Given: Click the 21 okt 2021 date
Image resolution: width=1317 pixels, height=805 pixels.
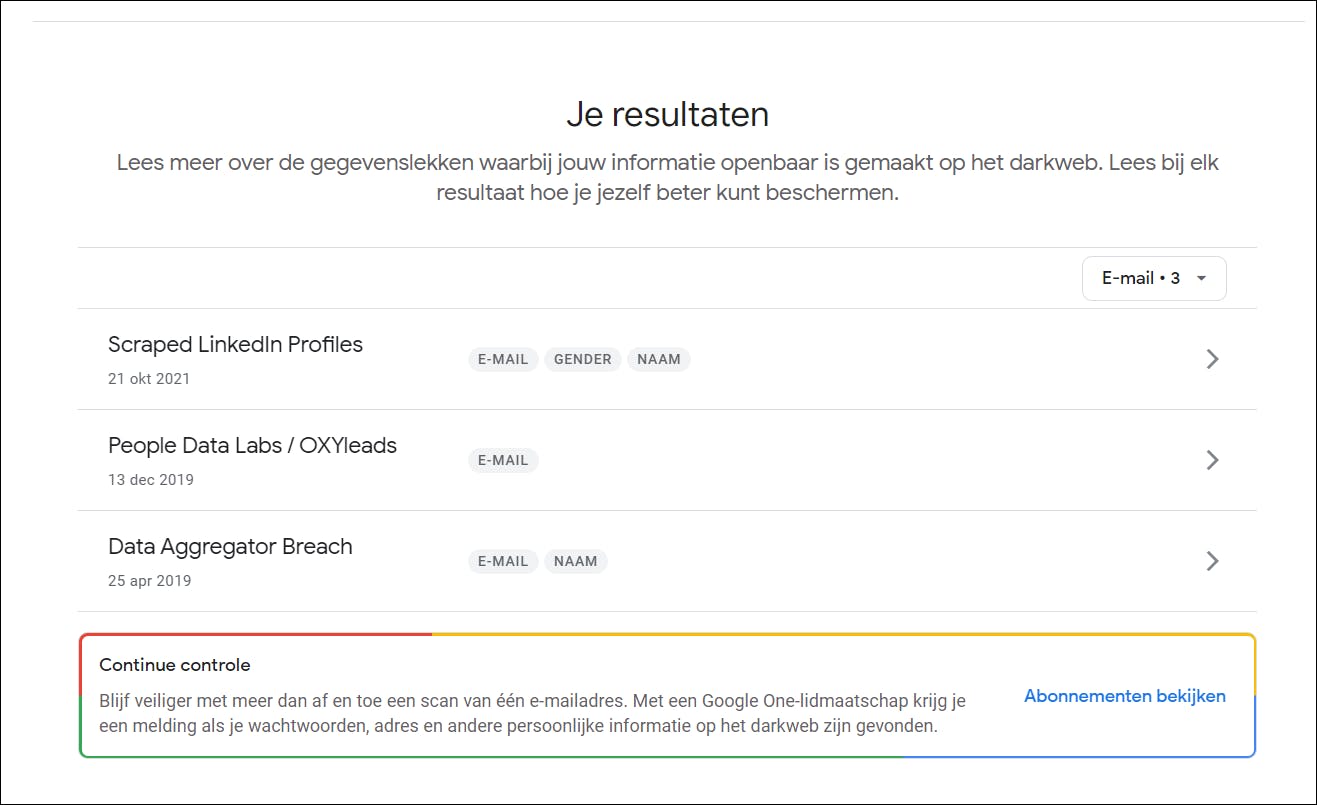Looking at the screenshot, I should [x=149, y=379].
